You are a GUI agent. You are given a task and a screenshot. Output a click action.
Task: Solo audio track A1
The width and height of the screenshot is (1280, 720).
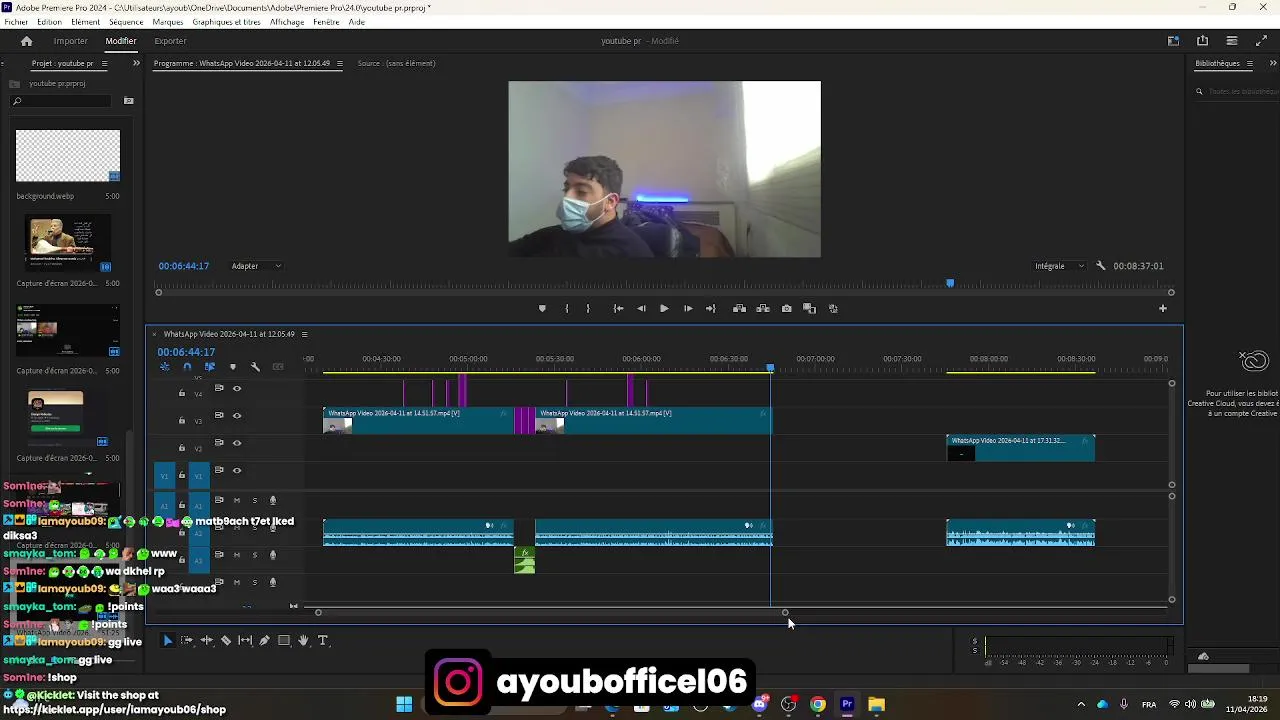click(254, 500)
